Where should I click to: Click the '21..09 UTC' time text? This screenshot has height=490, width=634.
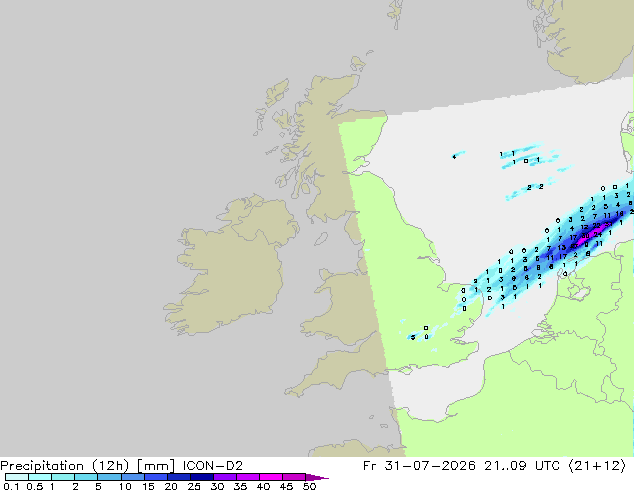click(x=522, y=466)
